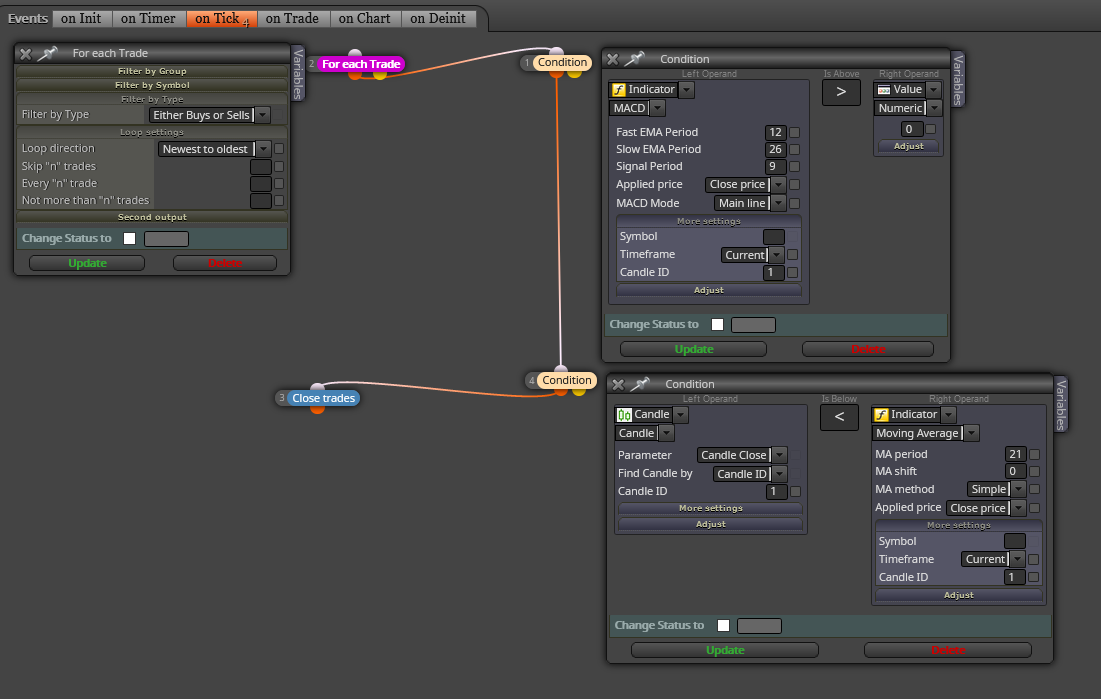Enable Change Status to in For each Trade
The height and width of the screenshot is (699, 1101).
pos(129,239)
